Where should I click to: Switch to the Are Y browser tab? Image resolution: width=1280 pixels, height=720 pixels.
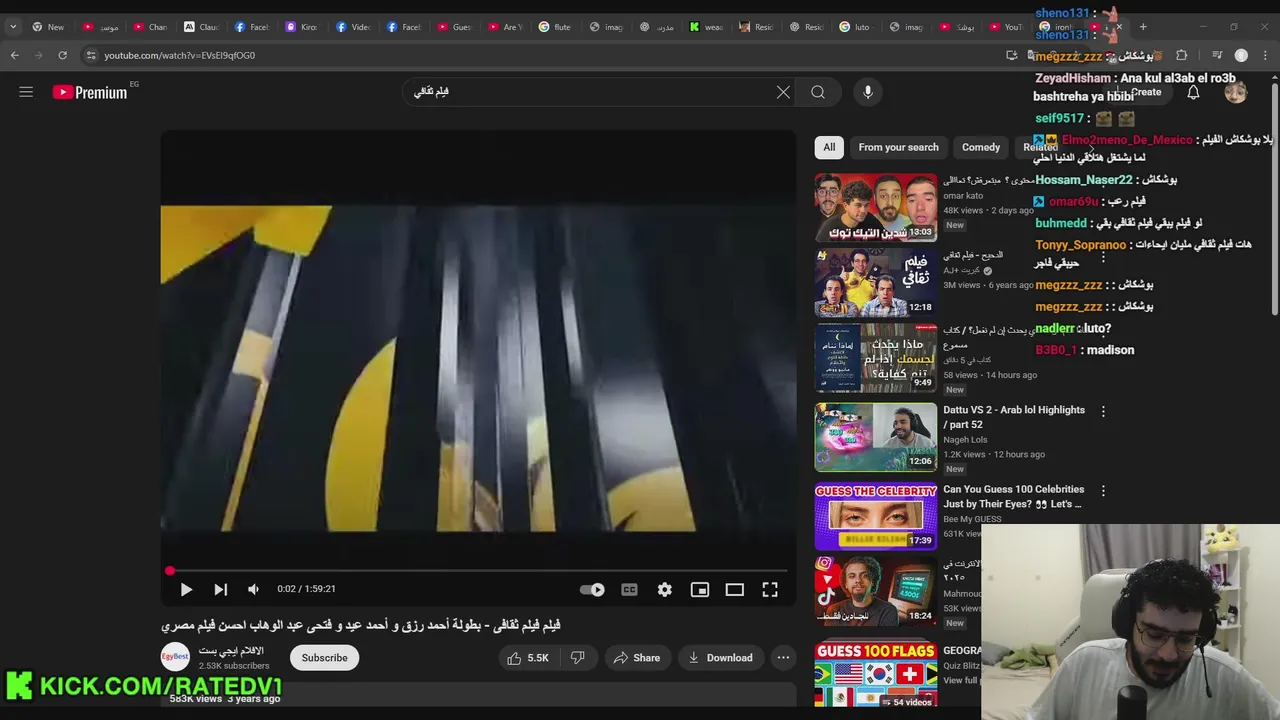tap(504, 27)
